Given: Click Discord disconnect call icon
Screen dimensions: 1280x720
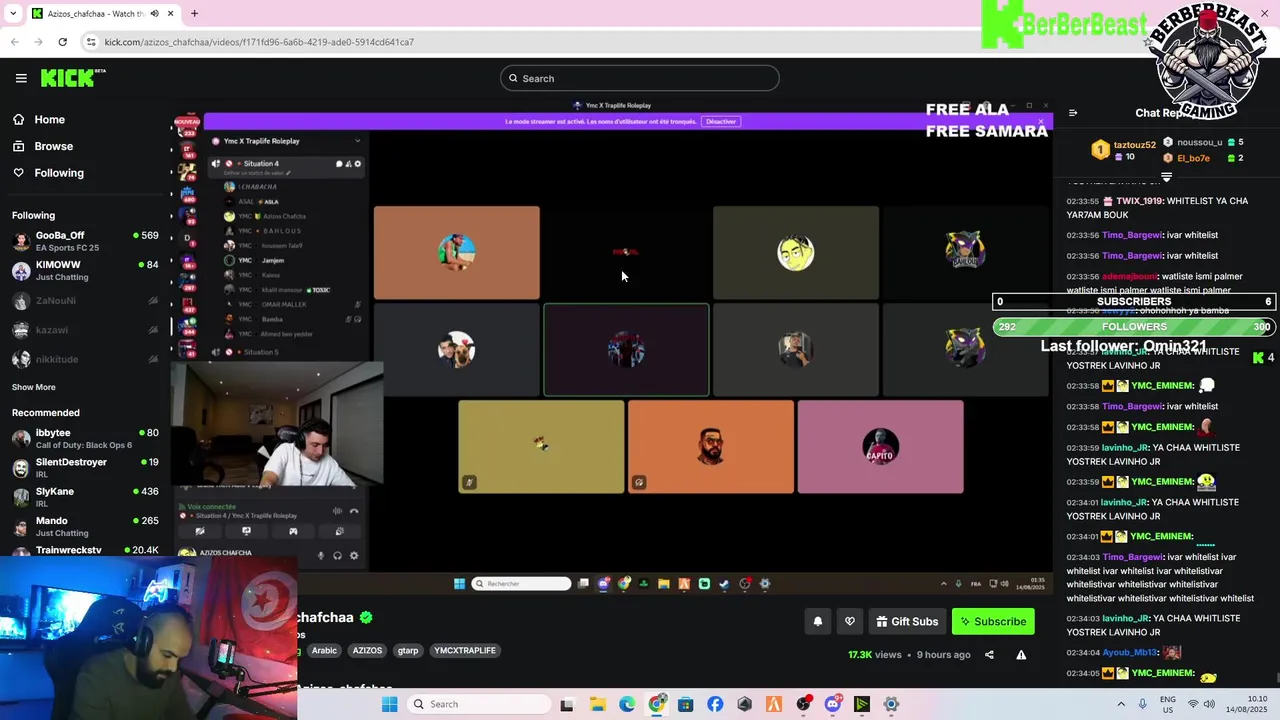Looking at the screenshot, I should pyautogui.click(x=353, y=511).
